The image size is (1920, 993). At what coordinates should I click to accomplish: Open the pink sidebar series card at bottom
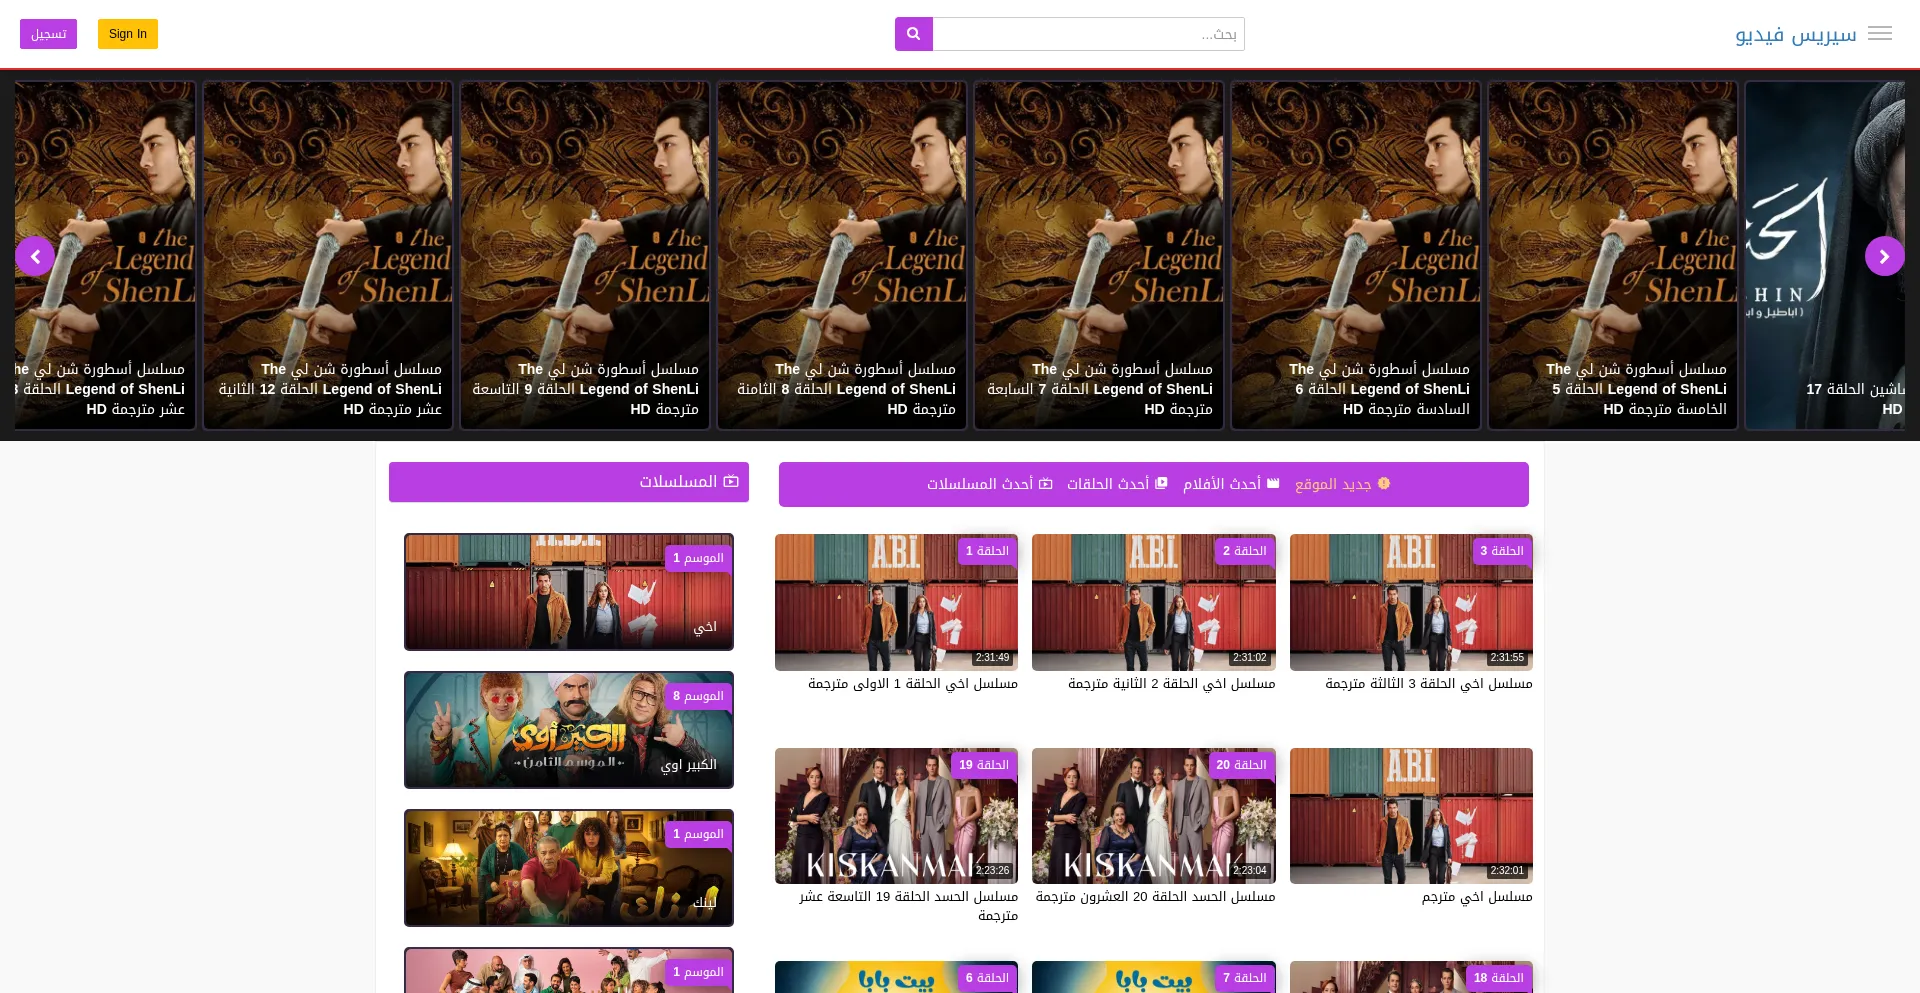pos(569,970)
